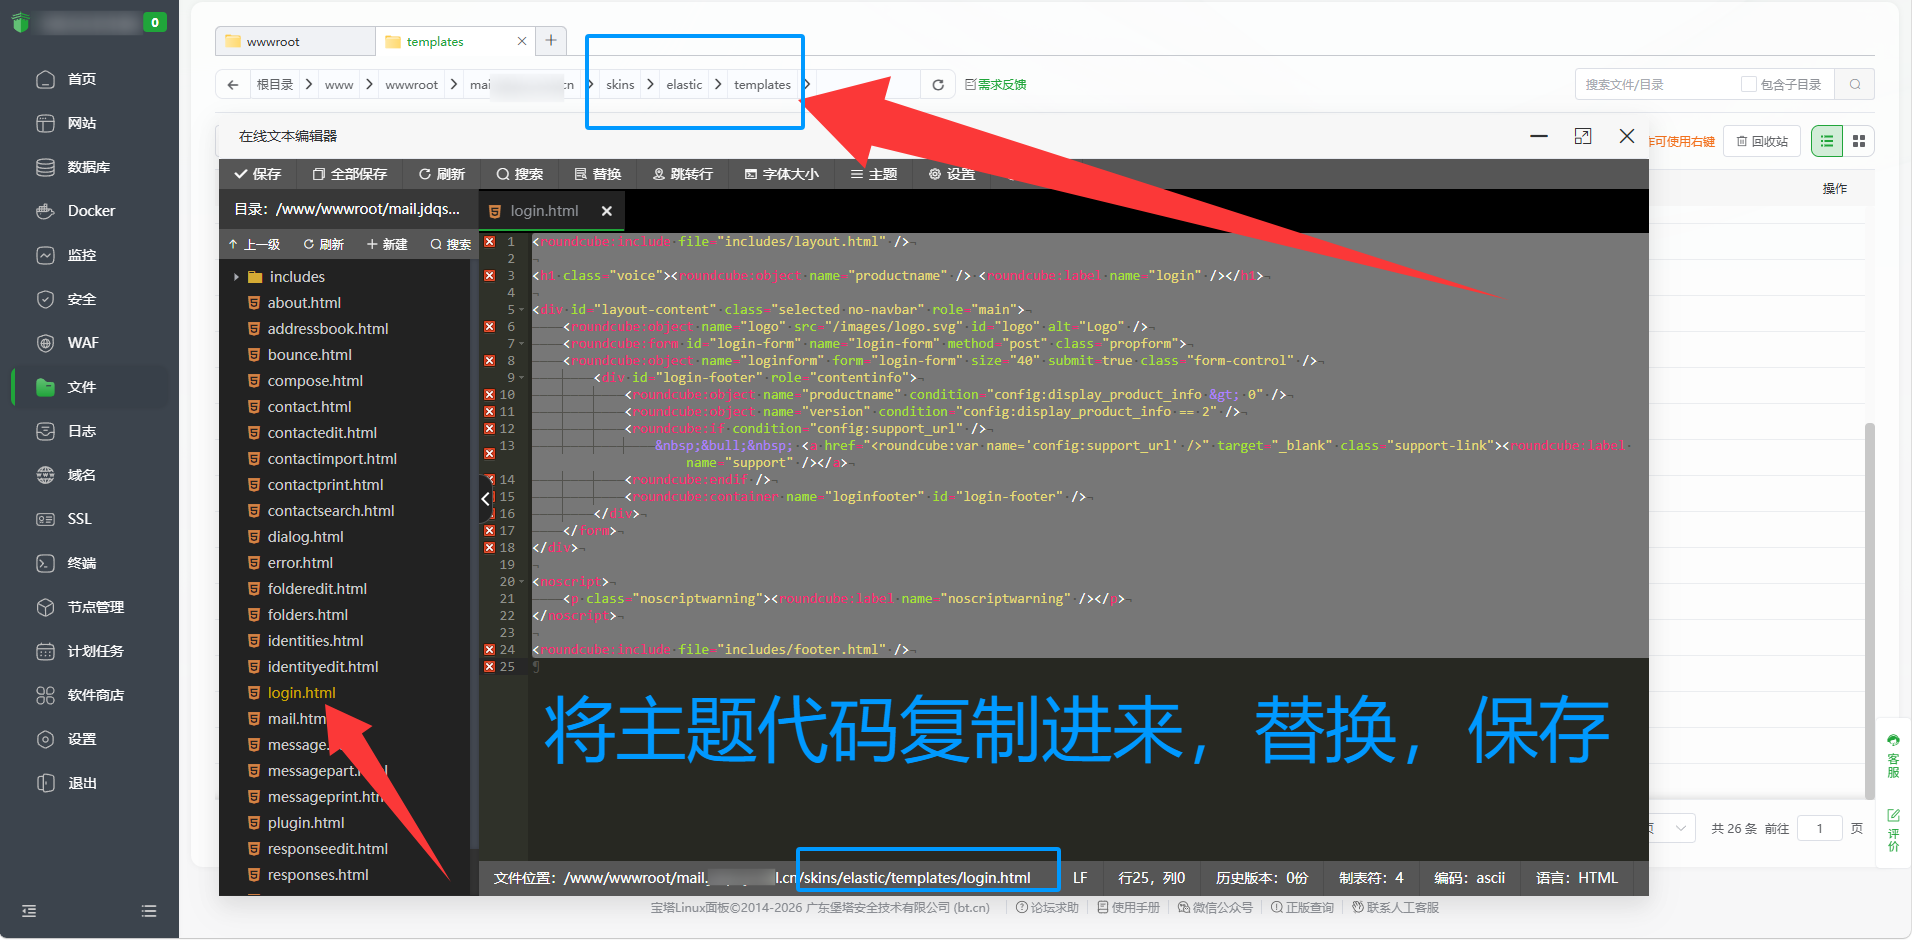Click the search magnifier button
This screenshot has width=1914, height=940.
(1854, 85)
